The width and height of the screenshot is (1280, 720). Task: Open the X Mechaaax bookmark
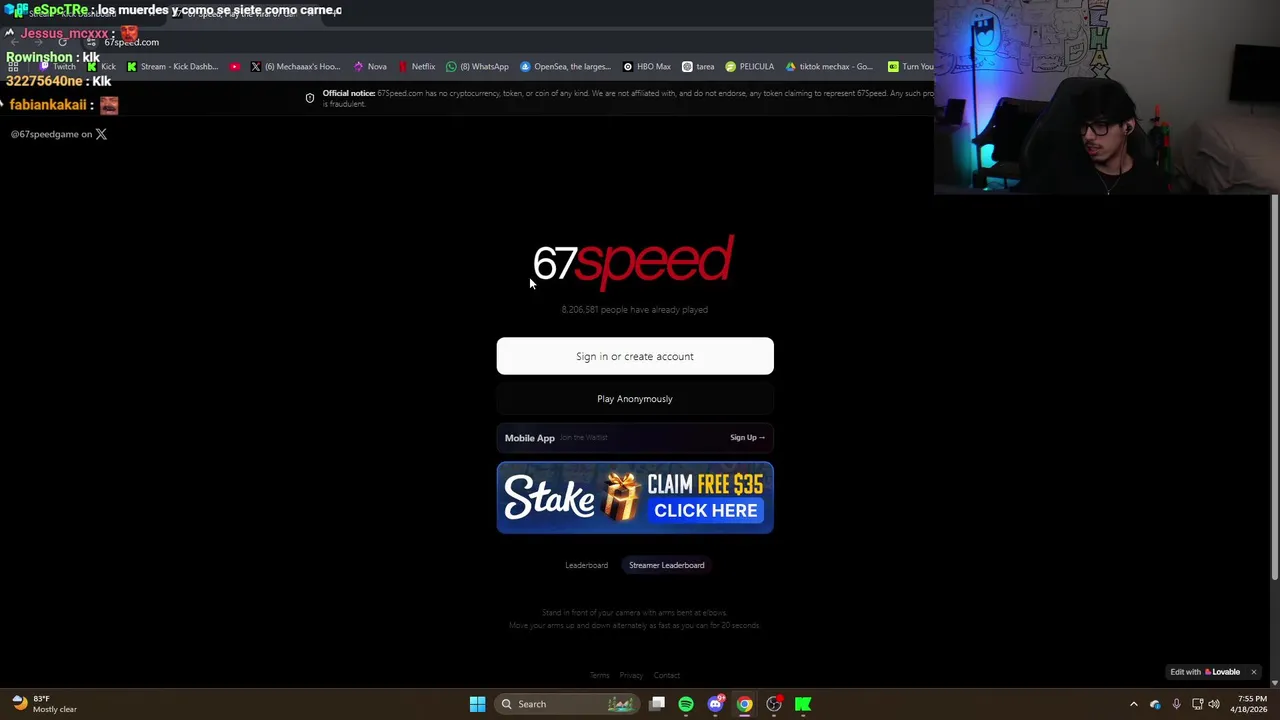coord(295,67)
